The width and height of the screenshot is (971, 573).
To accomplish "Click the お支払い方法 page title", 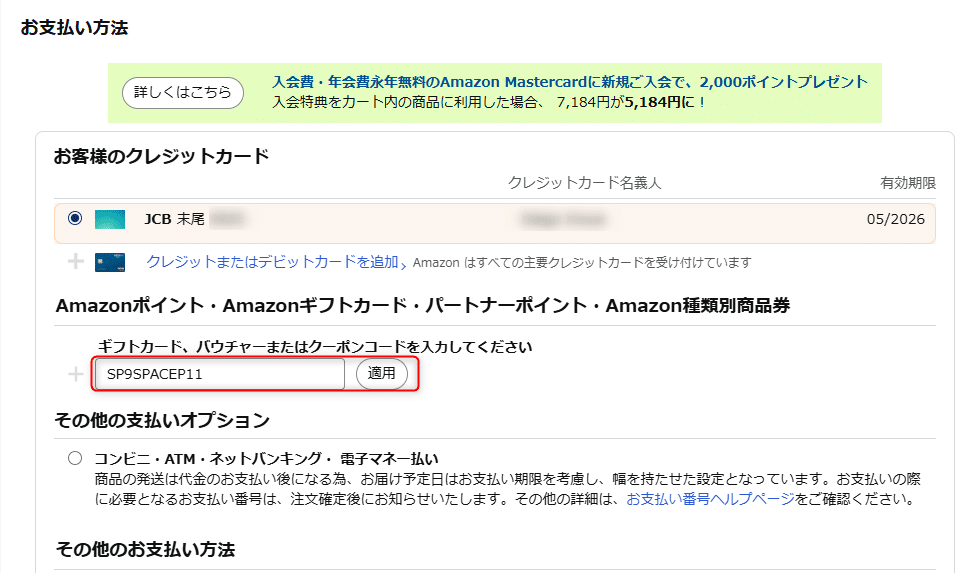I will coord(74,28).
